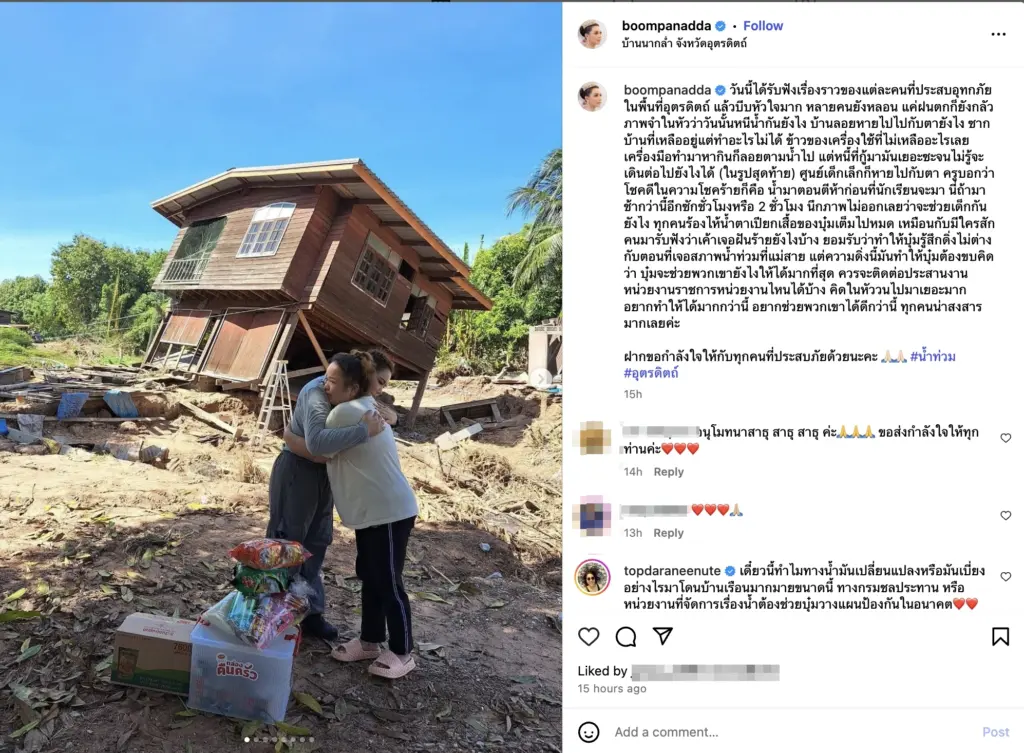Screen dimensions: 1024x753
Task: Share post via paper plane icon
Action: (x=663, y=635)
